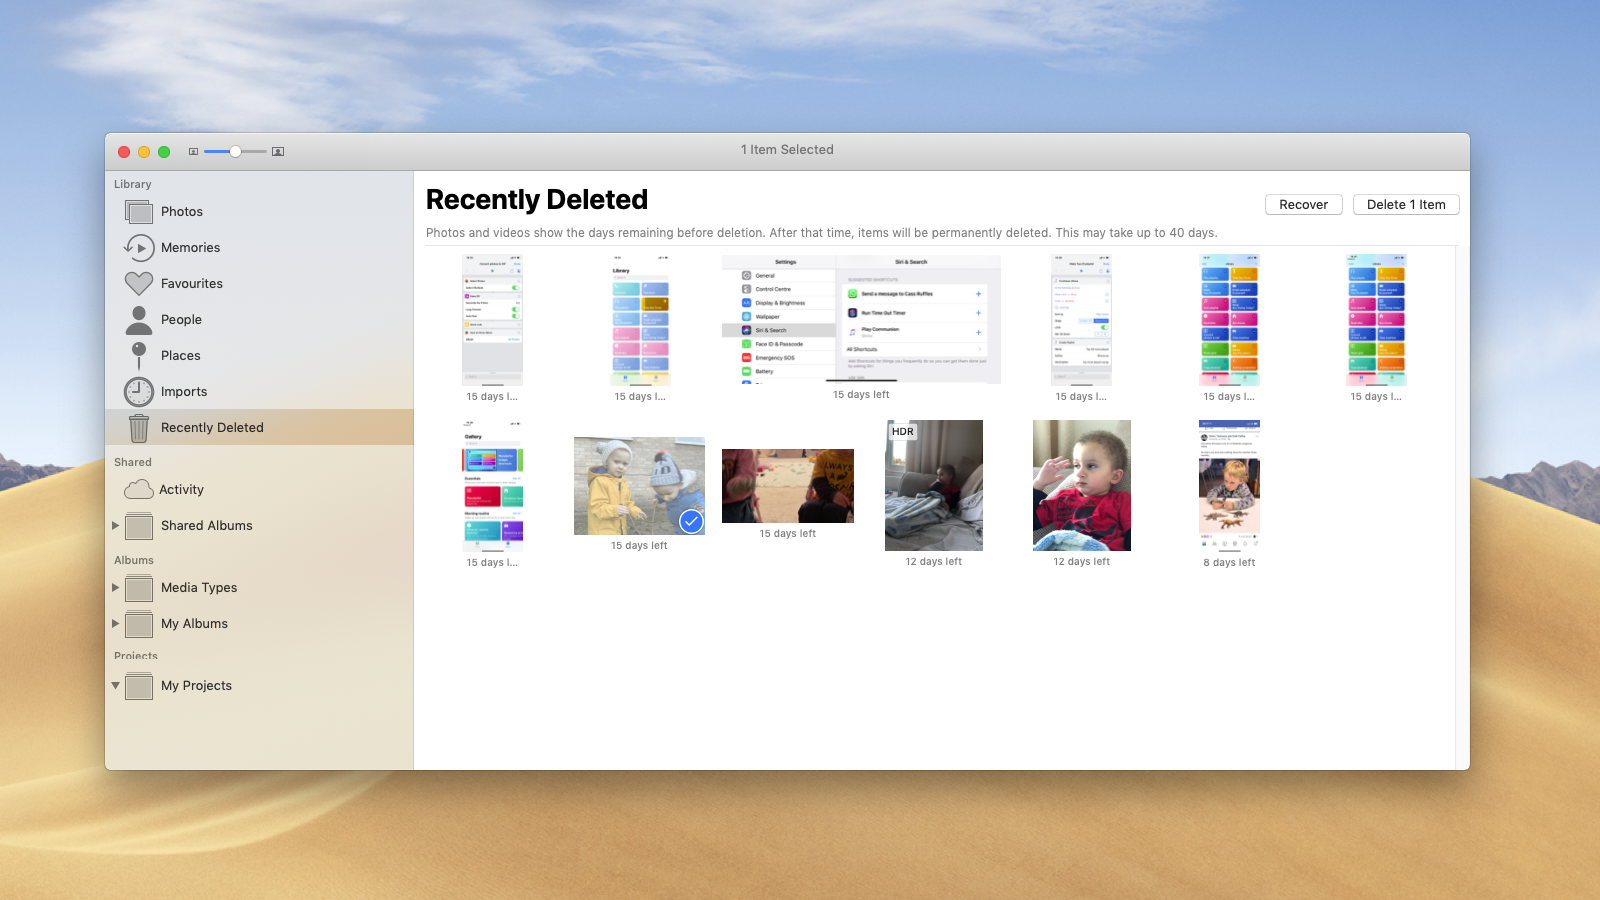The width and height of the screenshot is (1600, 900).
Task: Select the Favourites heart icon
Action: click(139, 283)
